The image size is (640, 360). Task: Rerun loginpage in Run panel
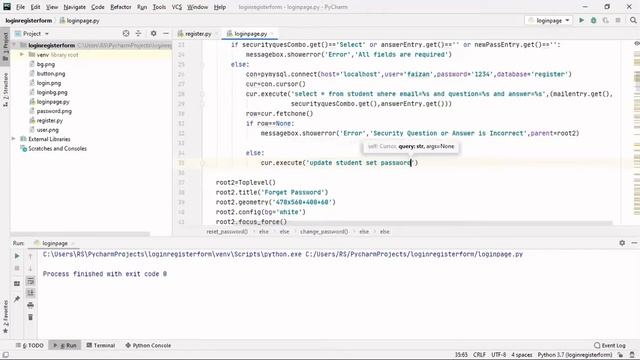[17, 256]
